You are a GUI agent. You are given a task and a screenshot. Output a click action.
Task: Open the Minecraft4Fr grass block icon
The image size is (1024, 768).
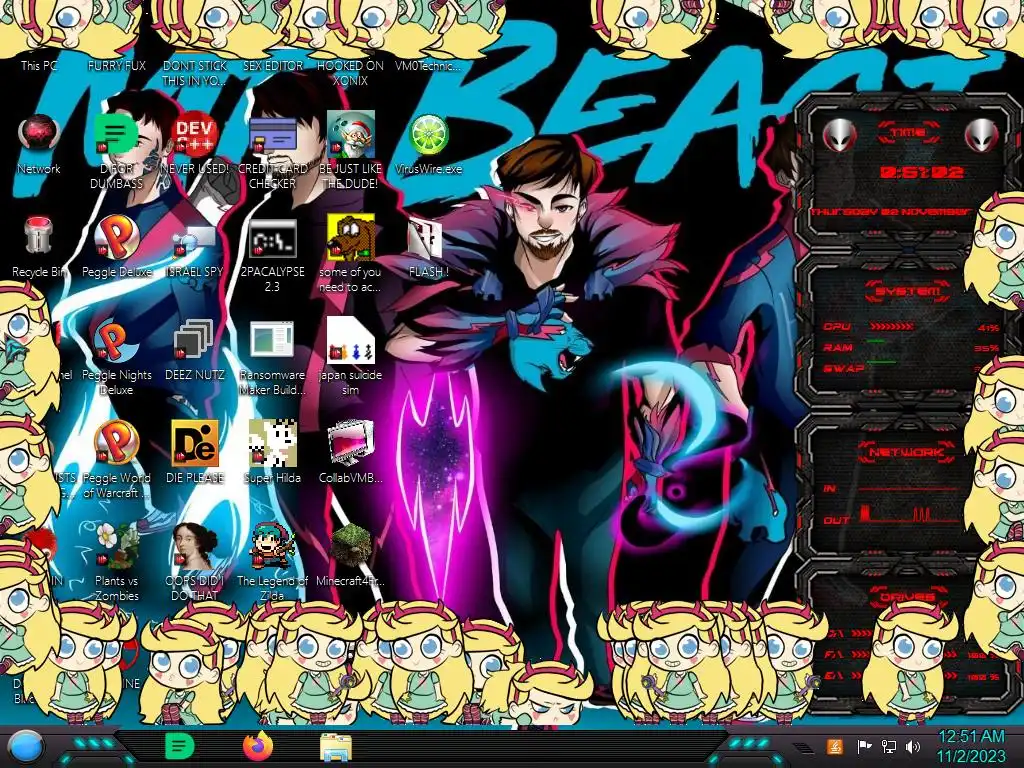(x=351, y=546)
